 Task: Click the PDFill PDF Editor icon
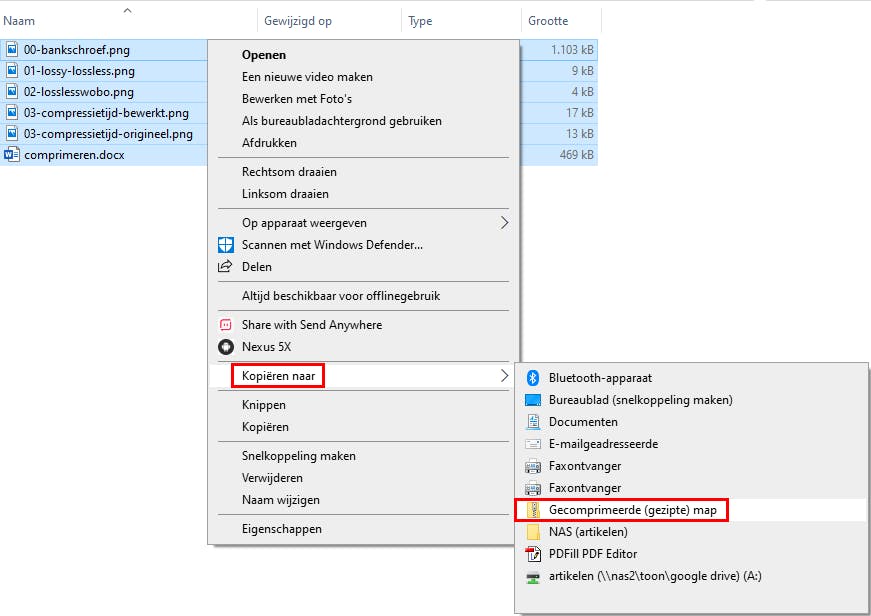click(533, 554)
